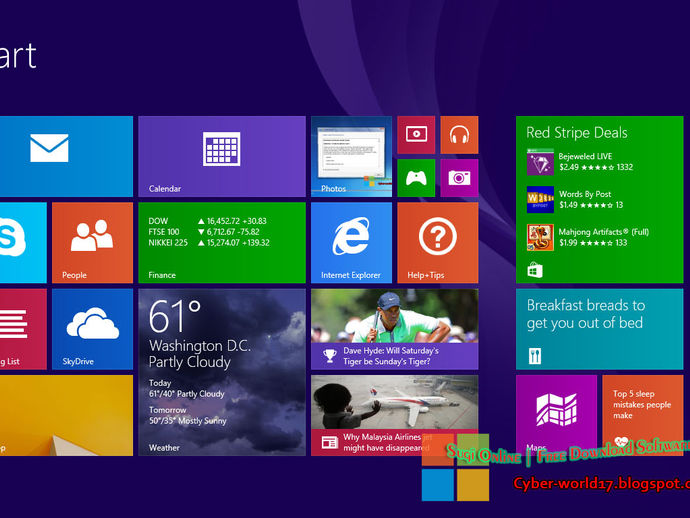The height and width of the screenshot is (518, 690).
Task: Click the Tomorrow forecast text
Action: [187, 415]
